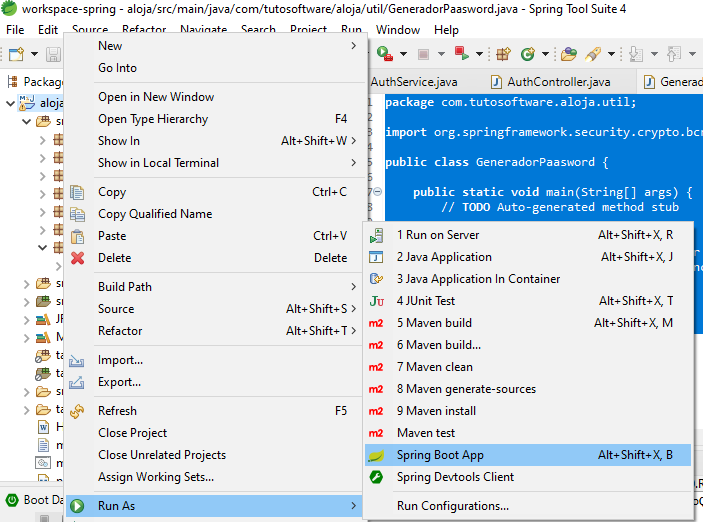
Task: Click the Run with coverage toolbar icon
Action: [x=385, y=54]
